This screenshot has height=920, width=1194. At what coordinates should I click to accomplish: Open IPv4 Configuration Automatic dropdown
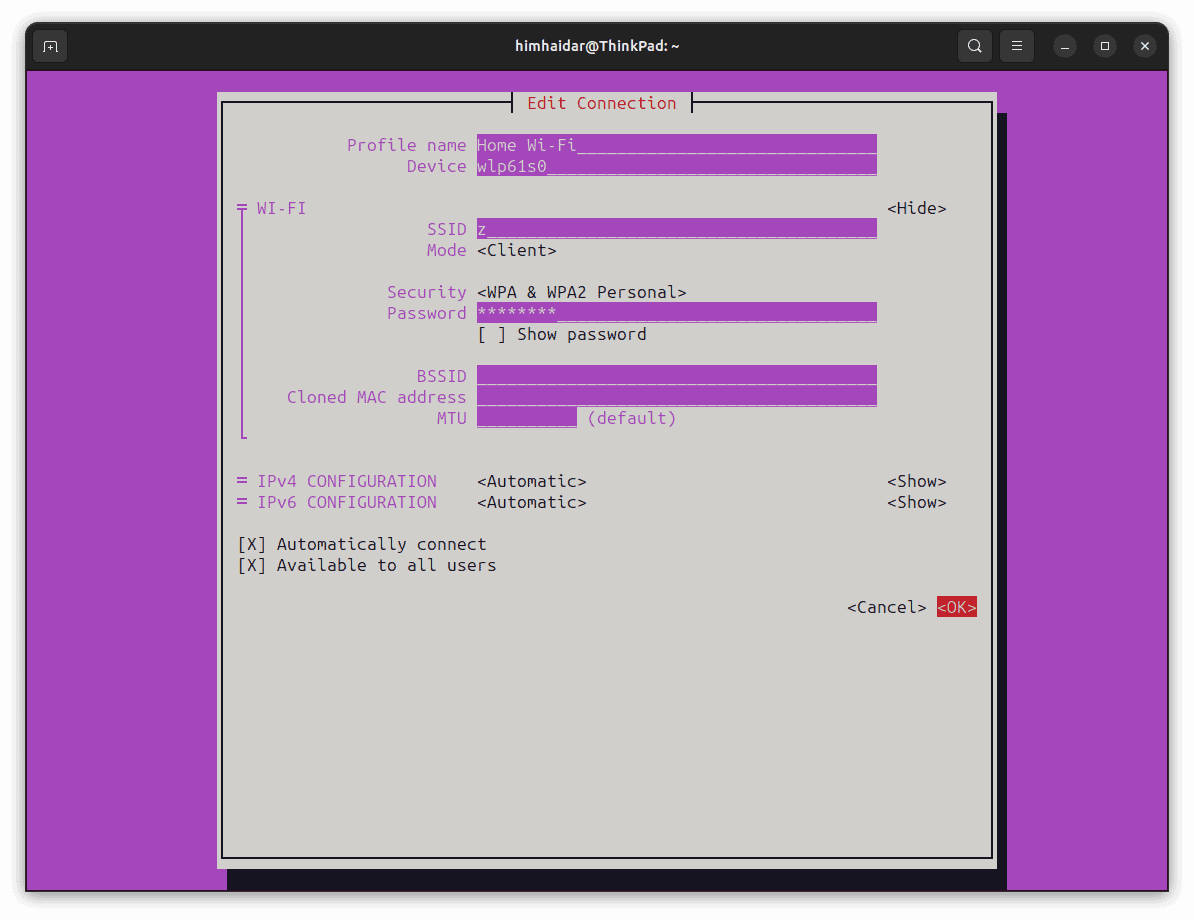[531, 481]
